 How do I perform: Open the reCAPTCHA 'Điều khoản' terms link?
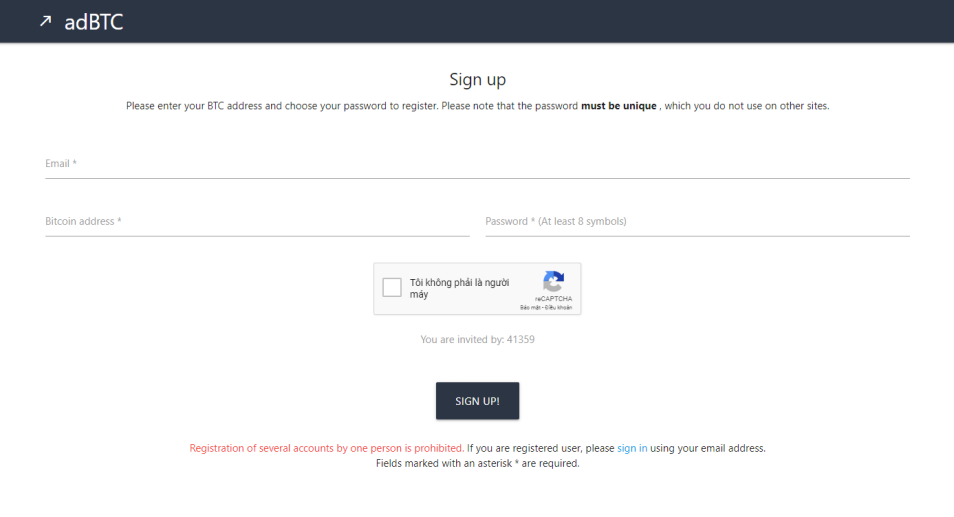point(559,308)
